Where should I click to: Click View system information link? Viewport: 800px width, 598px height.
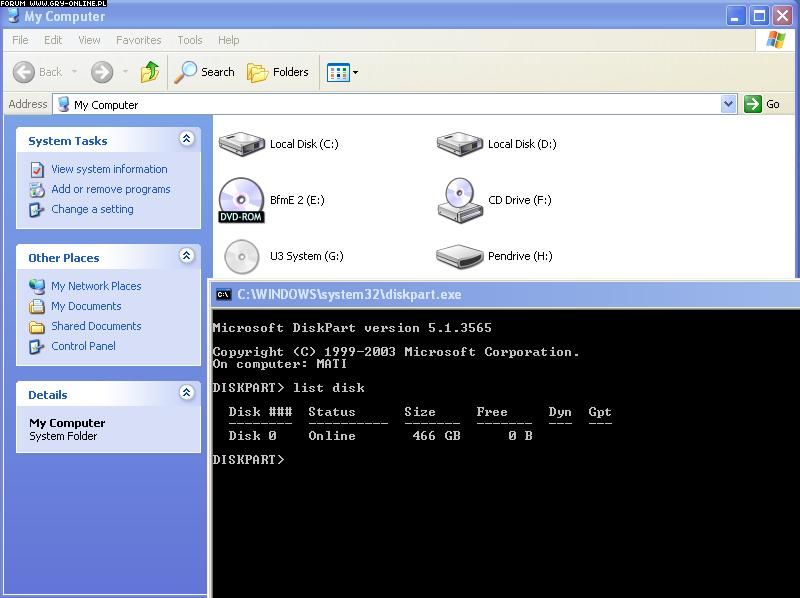109,169
